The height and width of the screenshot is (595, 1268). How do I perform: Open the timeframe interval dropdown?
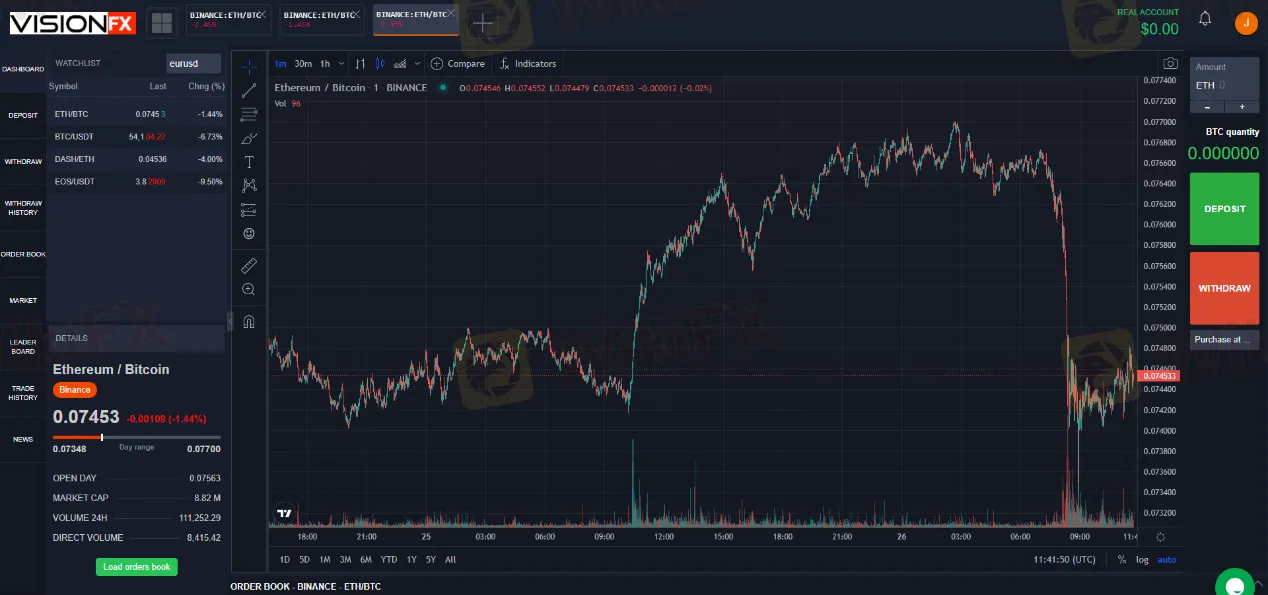click(x=340, y=63)
